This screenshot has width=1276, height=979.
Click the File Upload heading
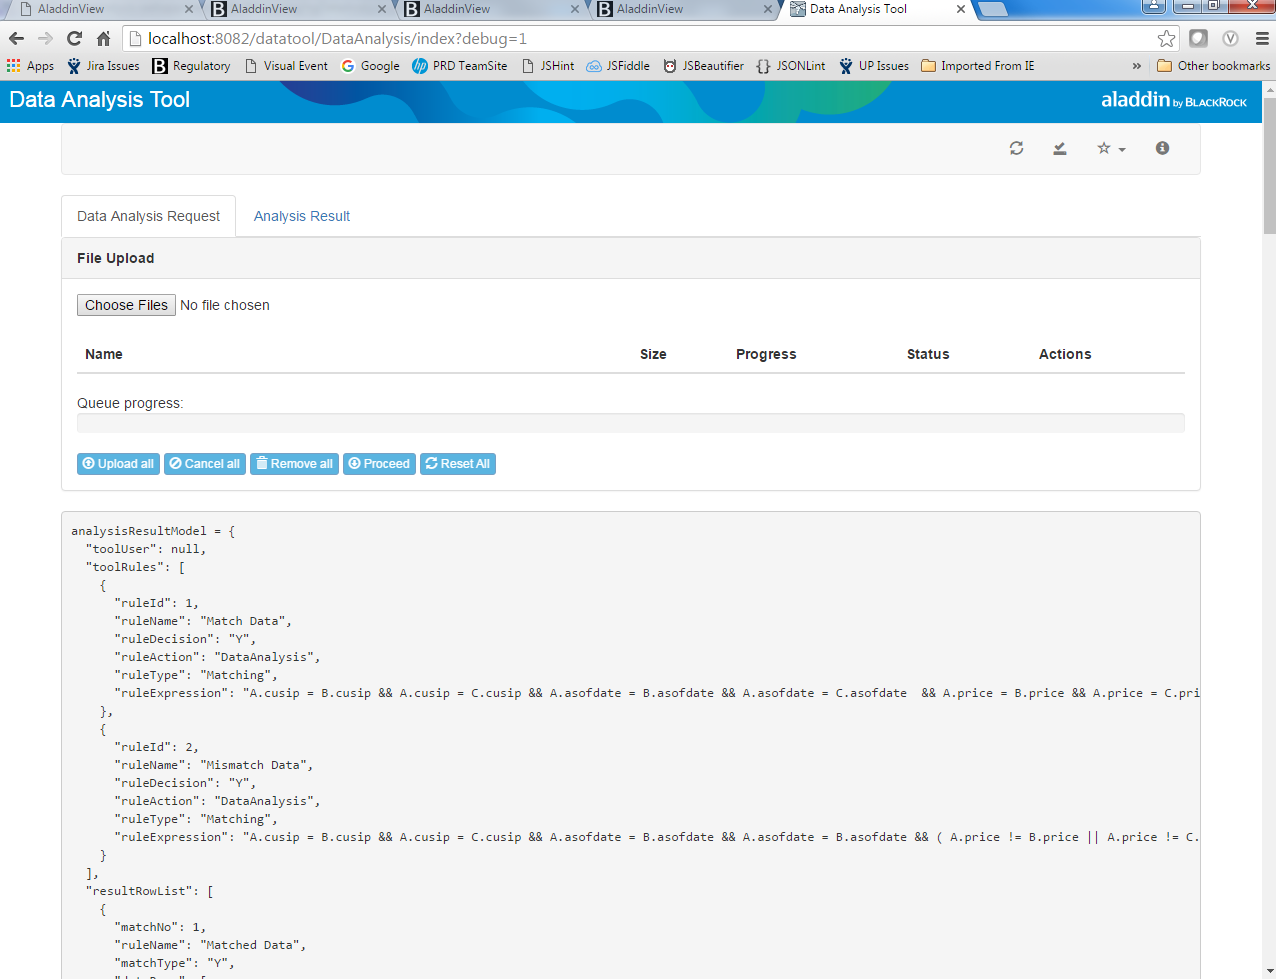coord(116,258)
